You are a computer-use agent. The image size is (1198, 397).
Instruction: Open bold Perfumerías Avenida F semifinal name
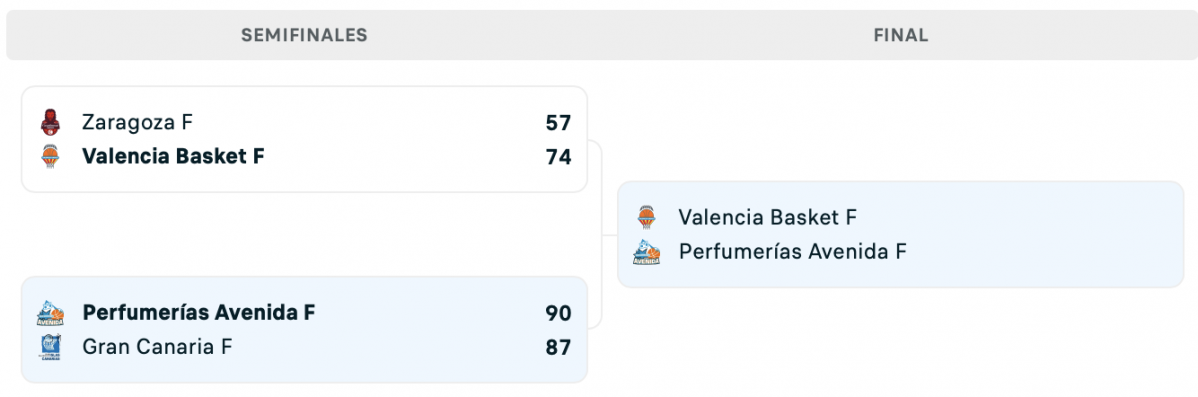pos(199,313)
